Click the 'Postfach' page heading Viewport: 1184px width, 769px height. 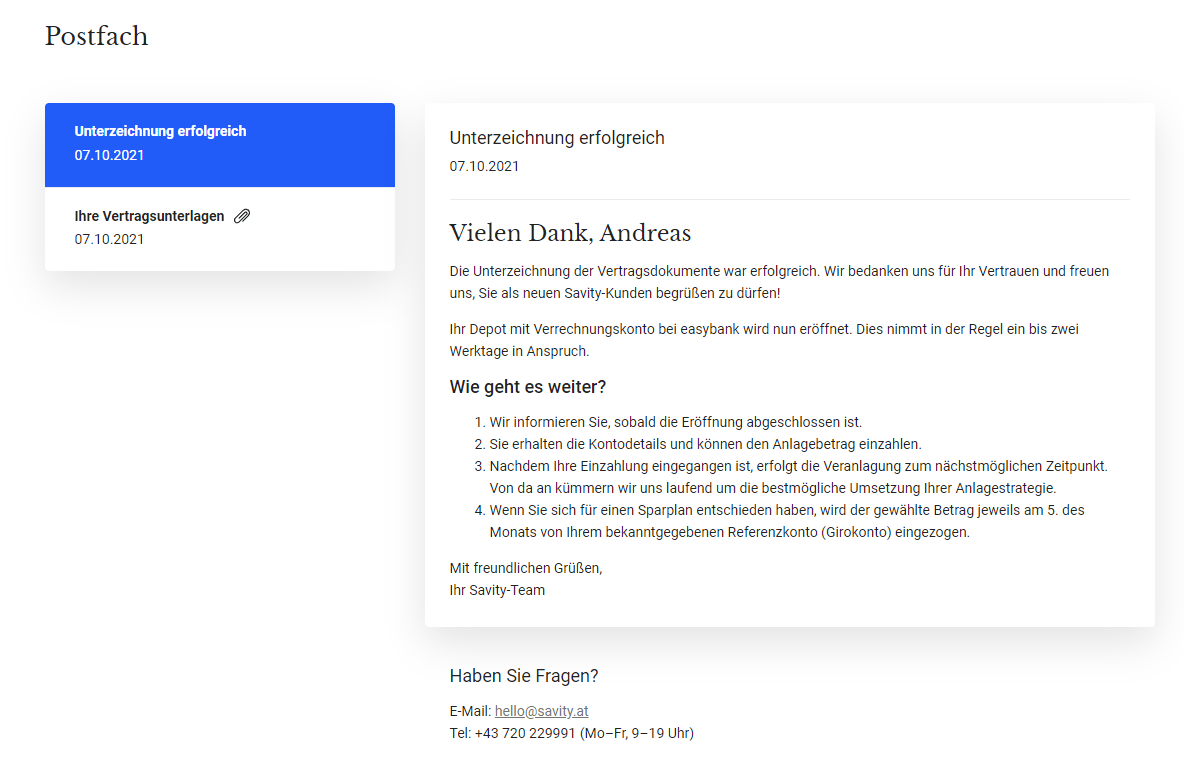click(96, 36)
